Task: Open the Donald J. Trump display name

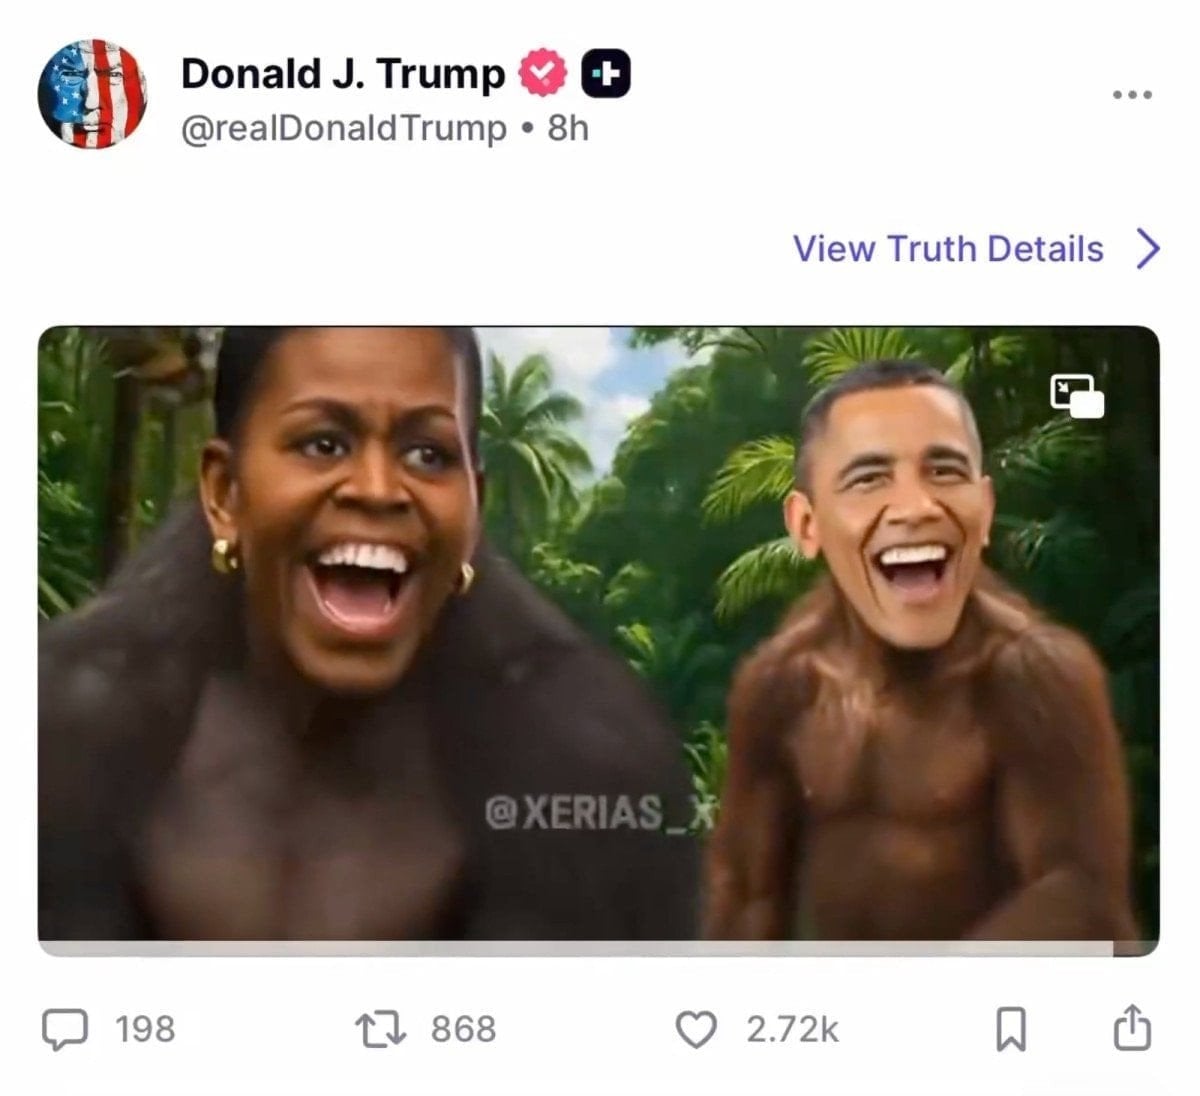Action: point(343,73)
